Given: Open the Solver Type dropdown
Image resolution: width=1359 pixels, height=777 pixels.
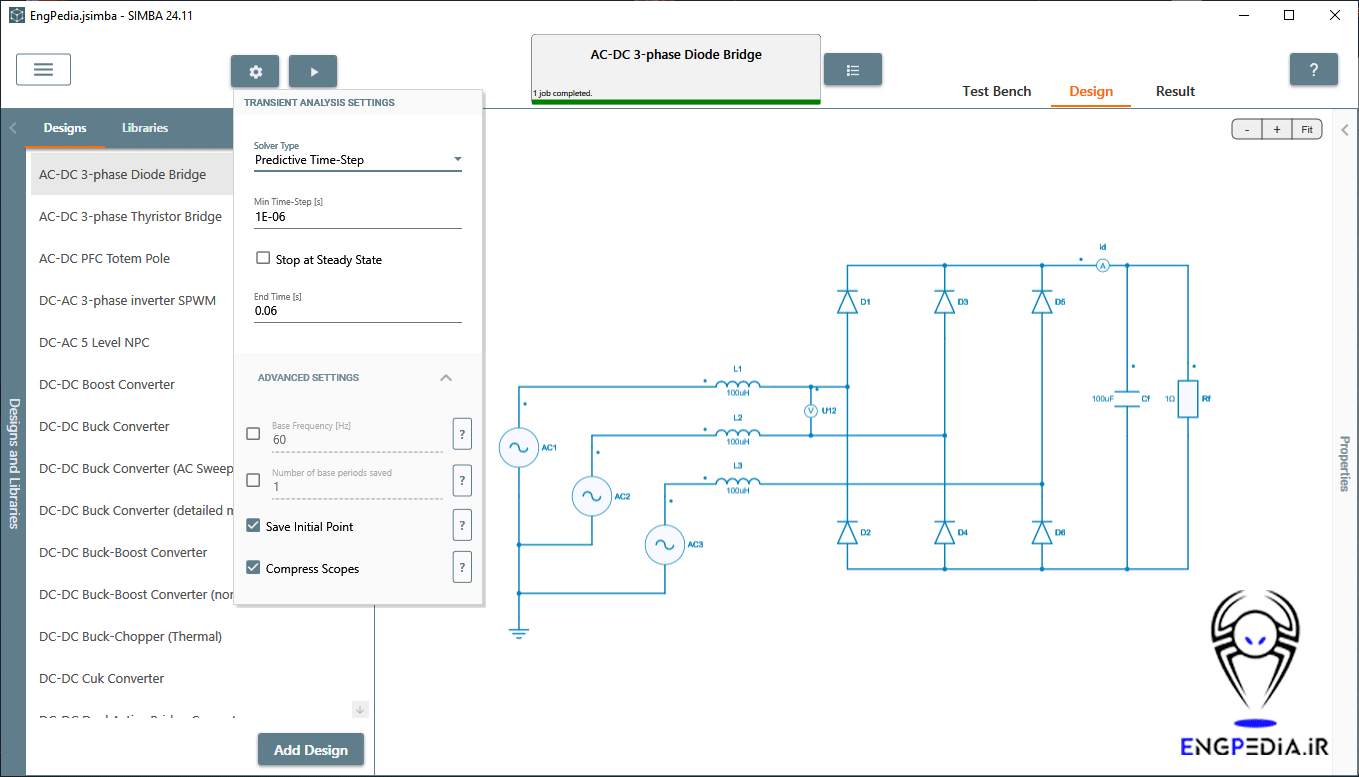Looking at the screenshot, I should click(357, 160).
